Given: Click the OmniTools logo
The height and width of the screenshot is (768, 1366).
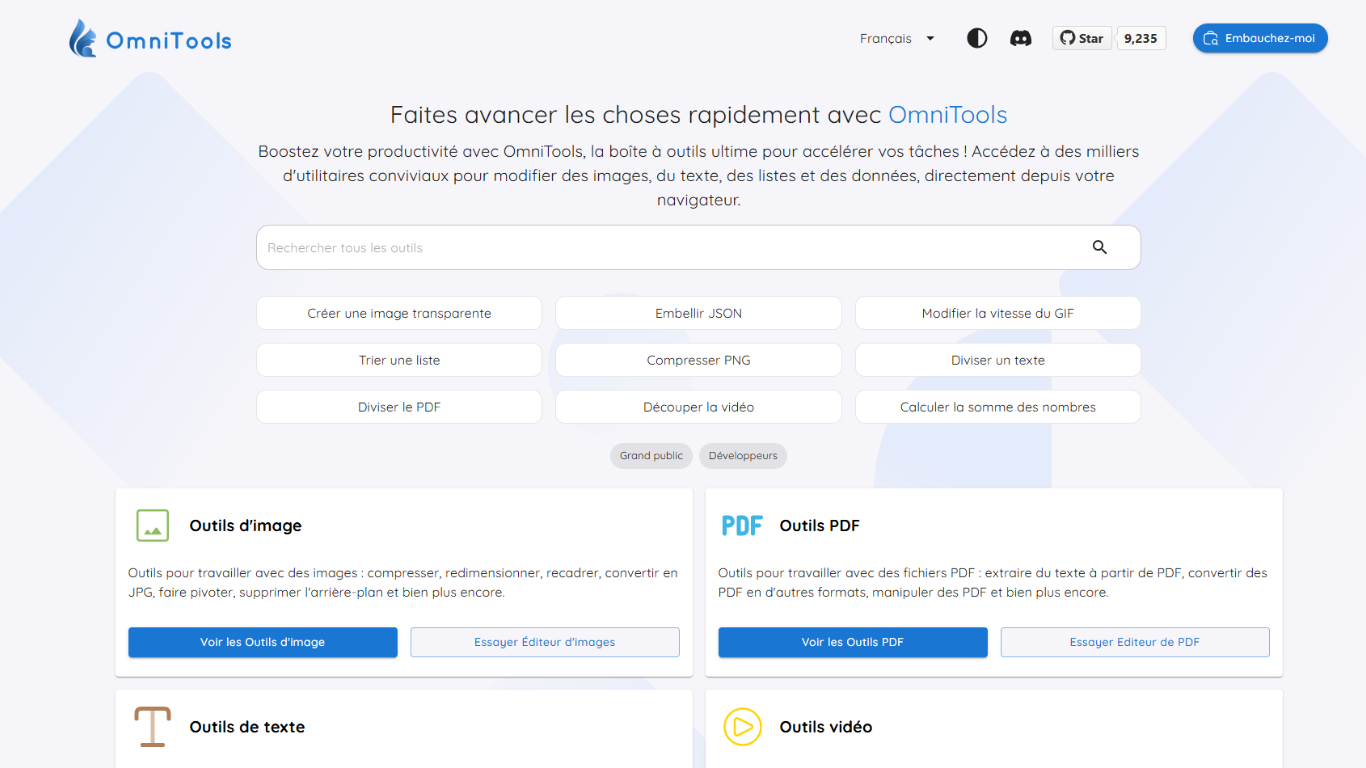Looking at the screenshot, I should 150,39.
